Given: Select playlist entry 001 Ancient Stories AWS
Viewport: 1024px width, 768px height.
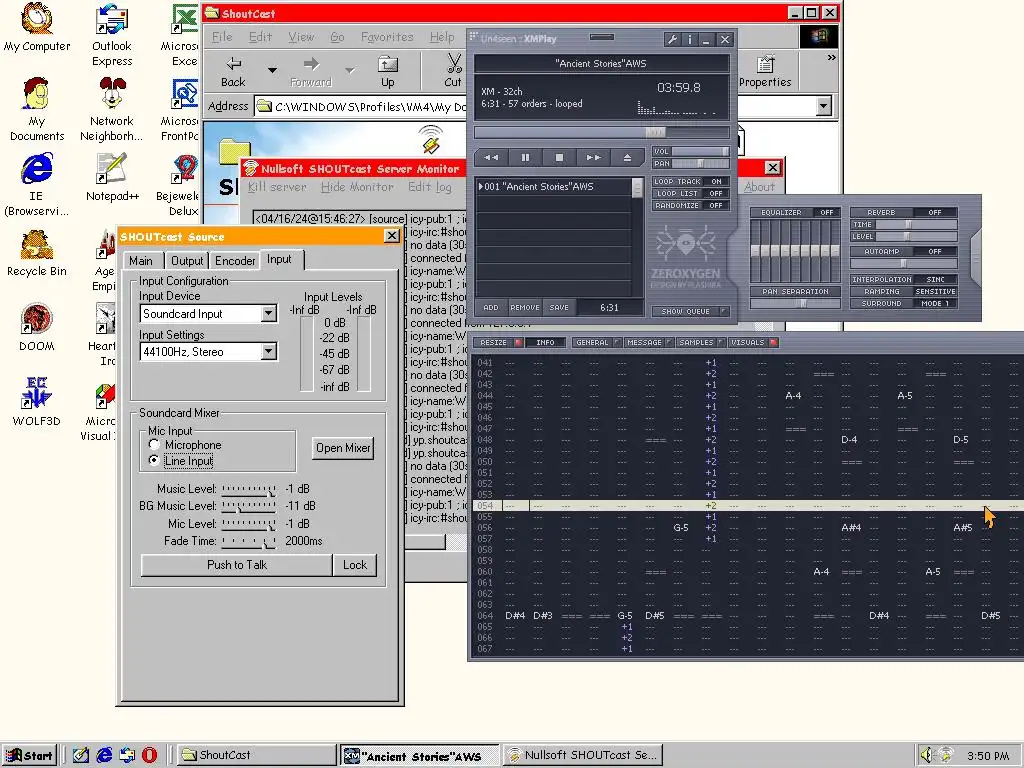Looking at the screenshot, I should tap(554, 187).
